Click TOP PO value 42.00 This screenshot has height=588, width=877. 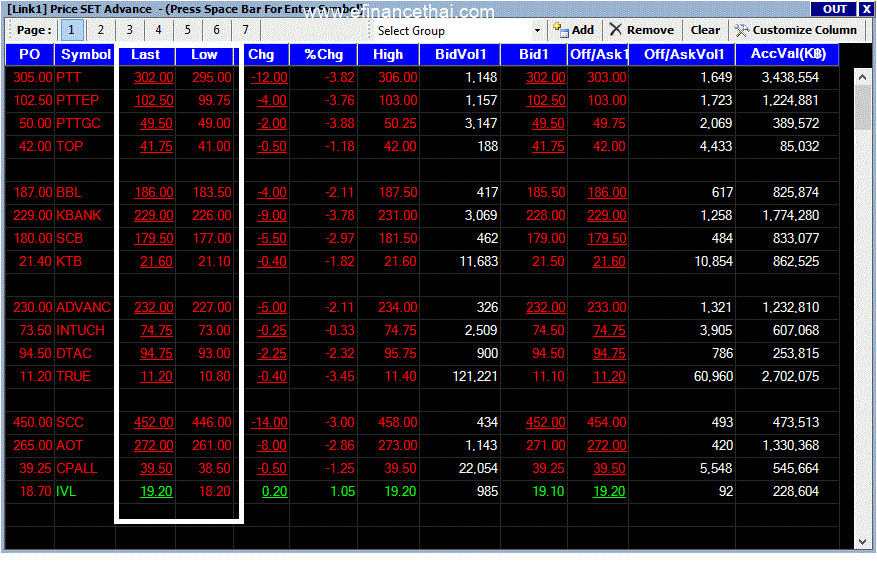point(35,147)
